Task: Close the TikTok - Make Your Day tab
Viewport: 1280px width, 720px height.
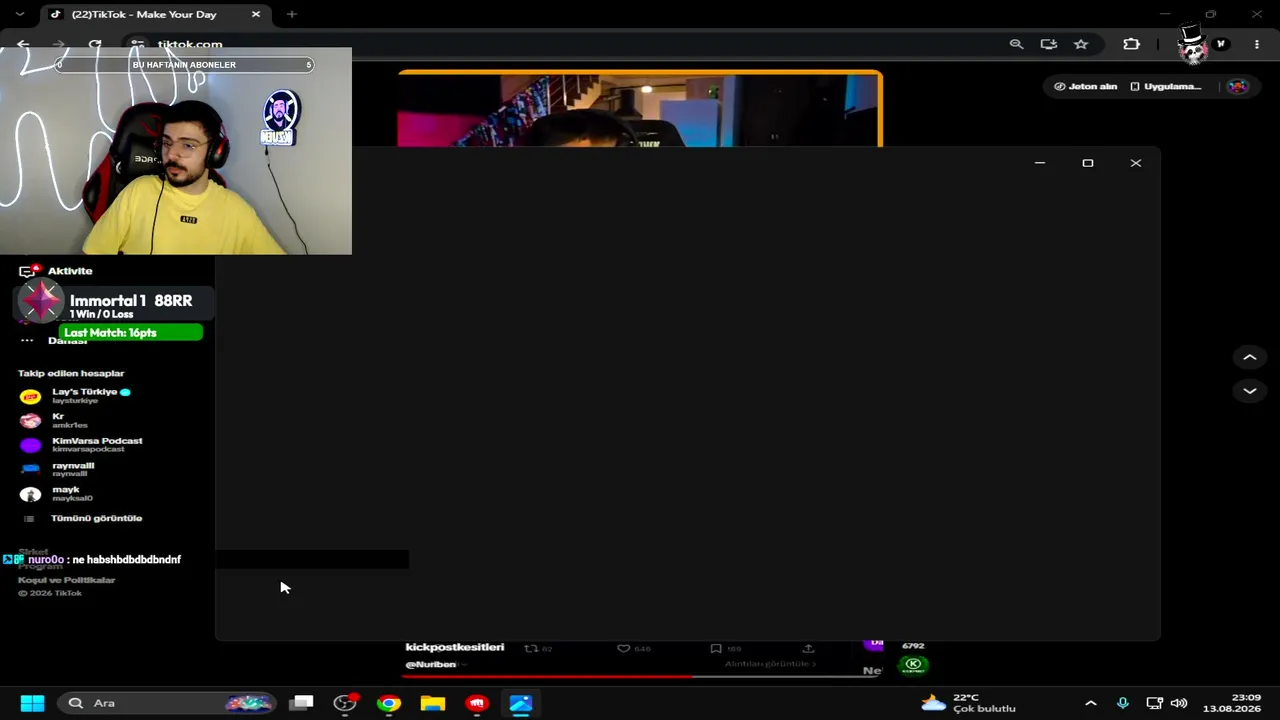Action: 256,14
